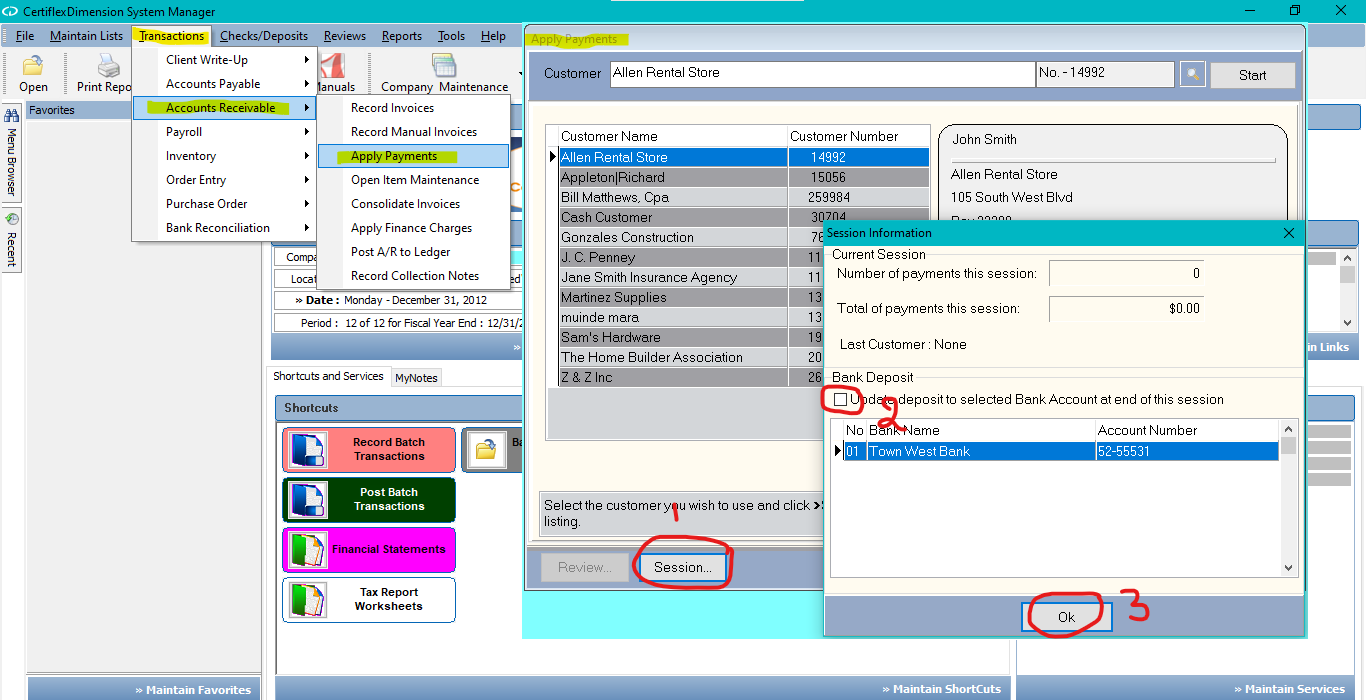Click Ok in Session Information dialog

[1066, 617]
